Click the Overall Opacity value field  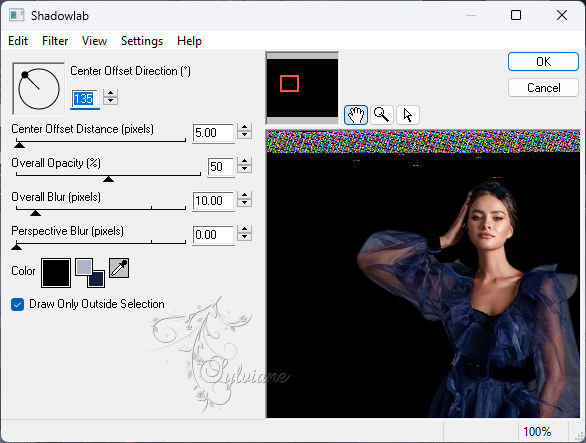(x=220, y=167)
